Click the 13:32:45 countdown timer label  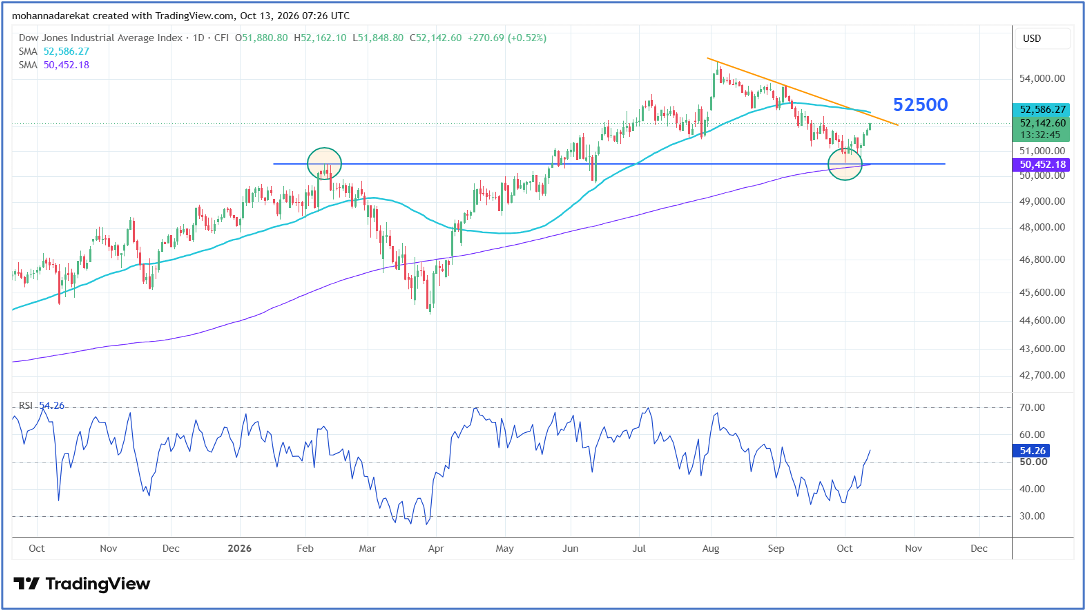[1042, 135]
